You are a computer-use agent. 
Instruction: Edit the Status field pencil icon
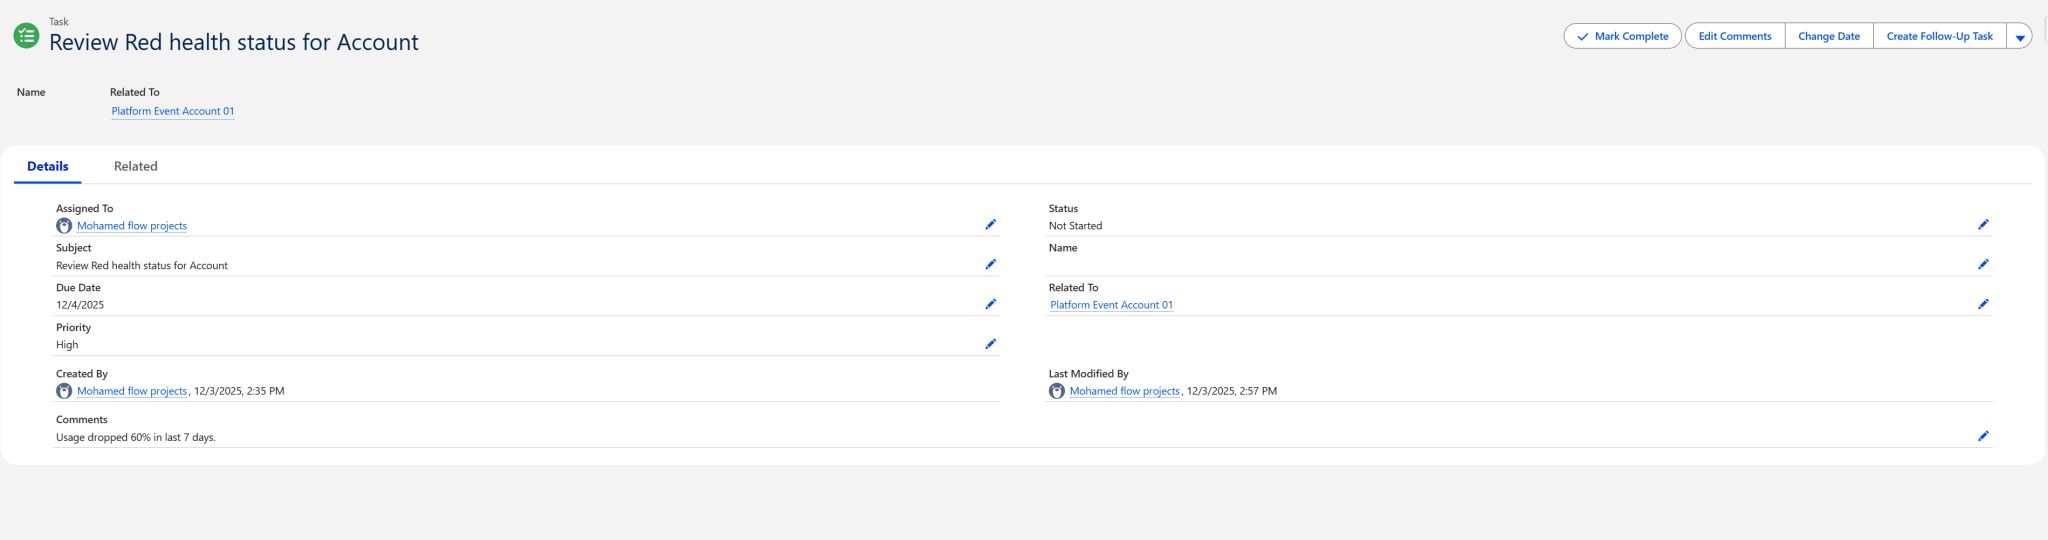point(1983,225)
